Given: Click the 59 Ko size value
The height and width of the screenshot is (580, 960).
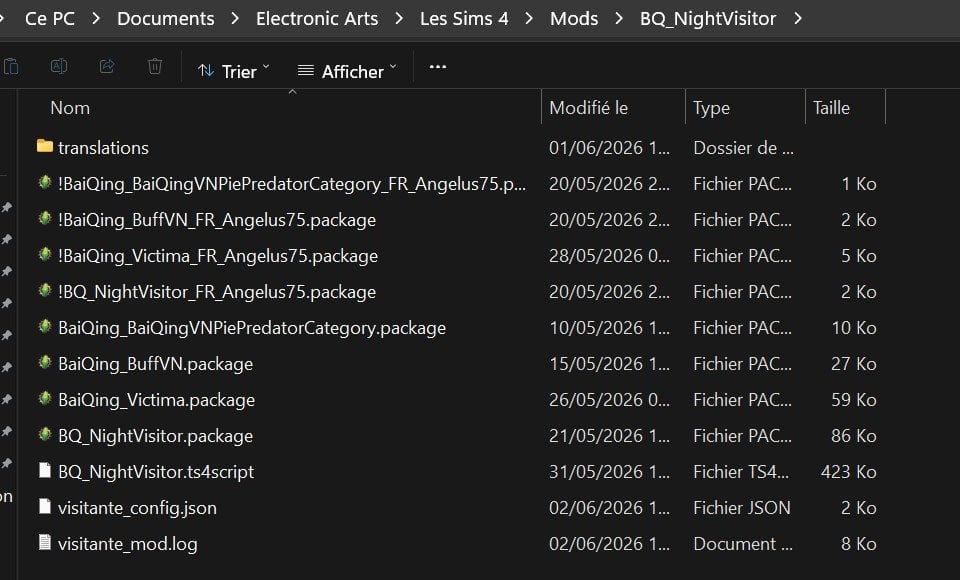Looking at the screenshot, I should 853,400.
